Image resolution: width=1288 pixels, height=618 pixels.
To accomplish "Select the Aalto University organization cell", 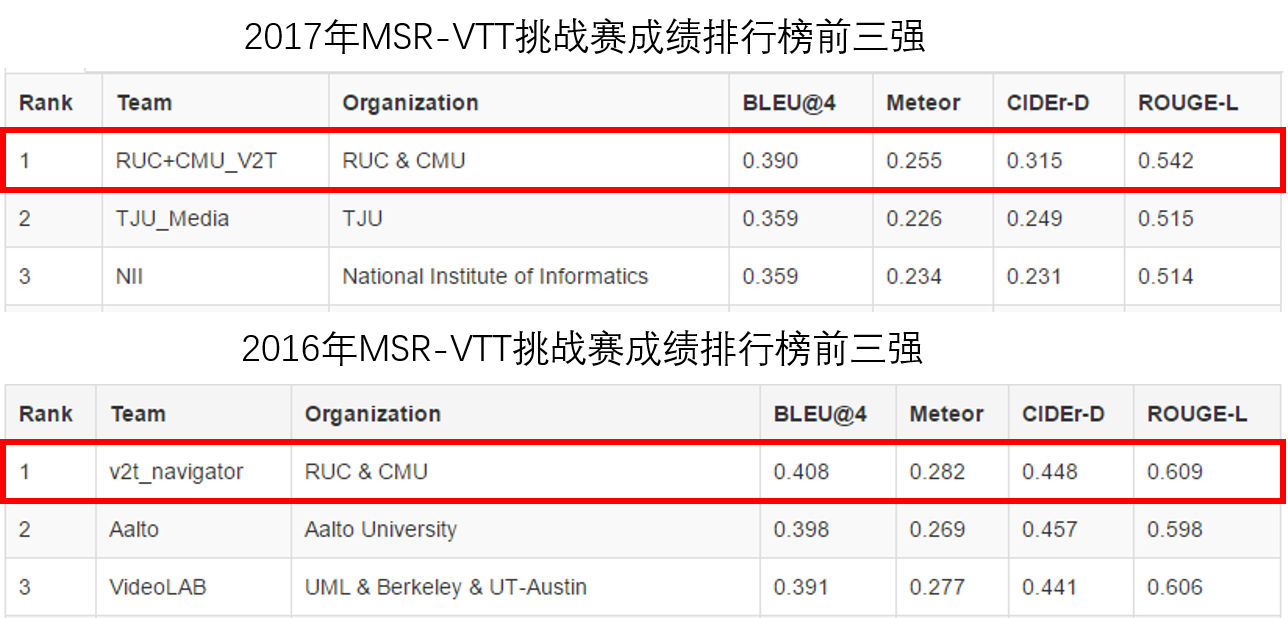I will [380, 529].
